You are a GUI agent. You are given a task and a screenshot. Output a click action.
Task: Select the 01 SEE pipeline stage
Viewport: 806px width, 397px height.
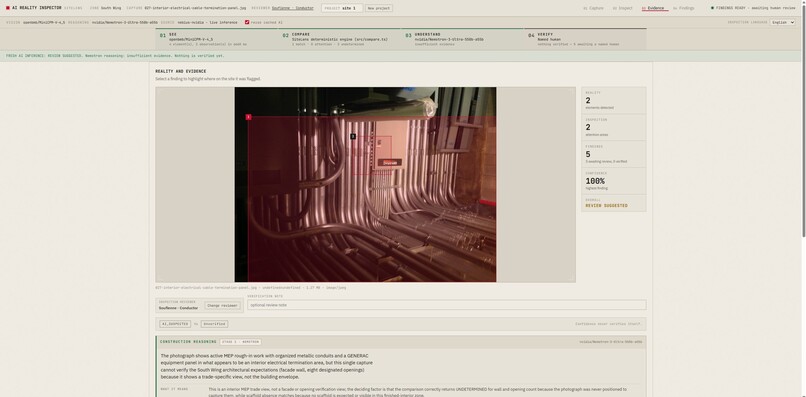[217, 39]
